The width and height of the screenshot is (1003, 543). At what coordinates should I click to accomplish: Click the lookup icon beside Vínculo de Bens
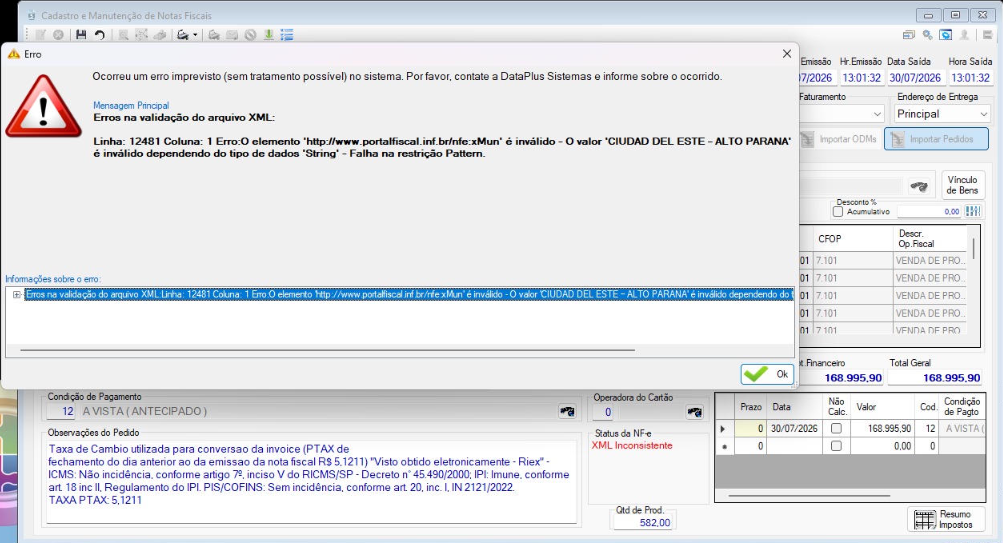(919, 186)
